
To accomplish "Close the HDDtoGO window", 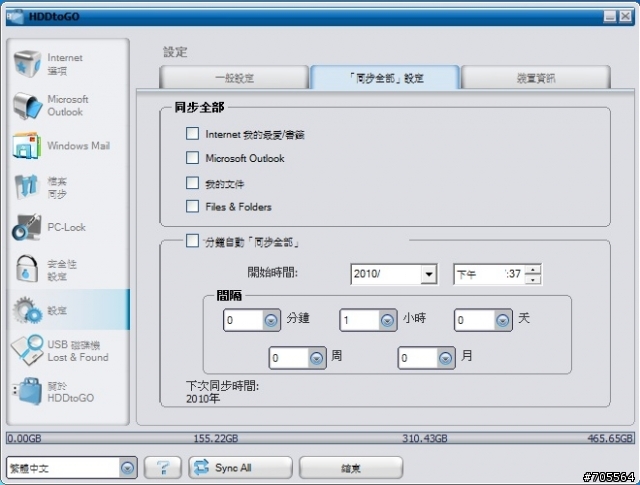I will point(625,16).
